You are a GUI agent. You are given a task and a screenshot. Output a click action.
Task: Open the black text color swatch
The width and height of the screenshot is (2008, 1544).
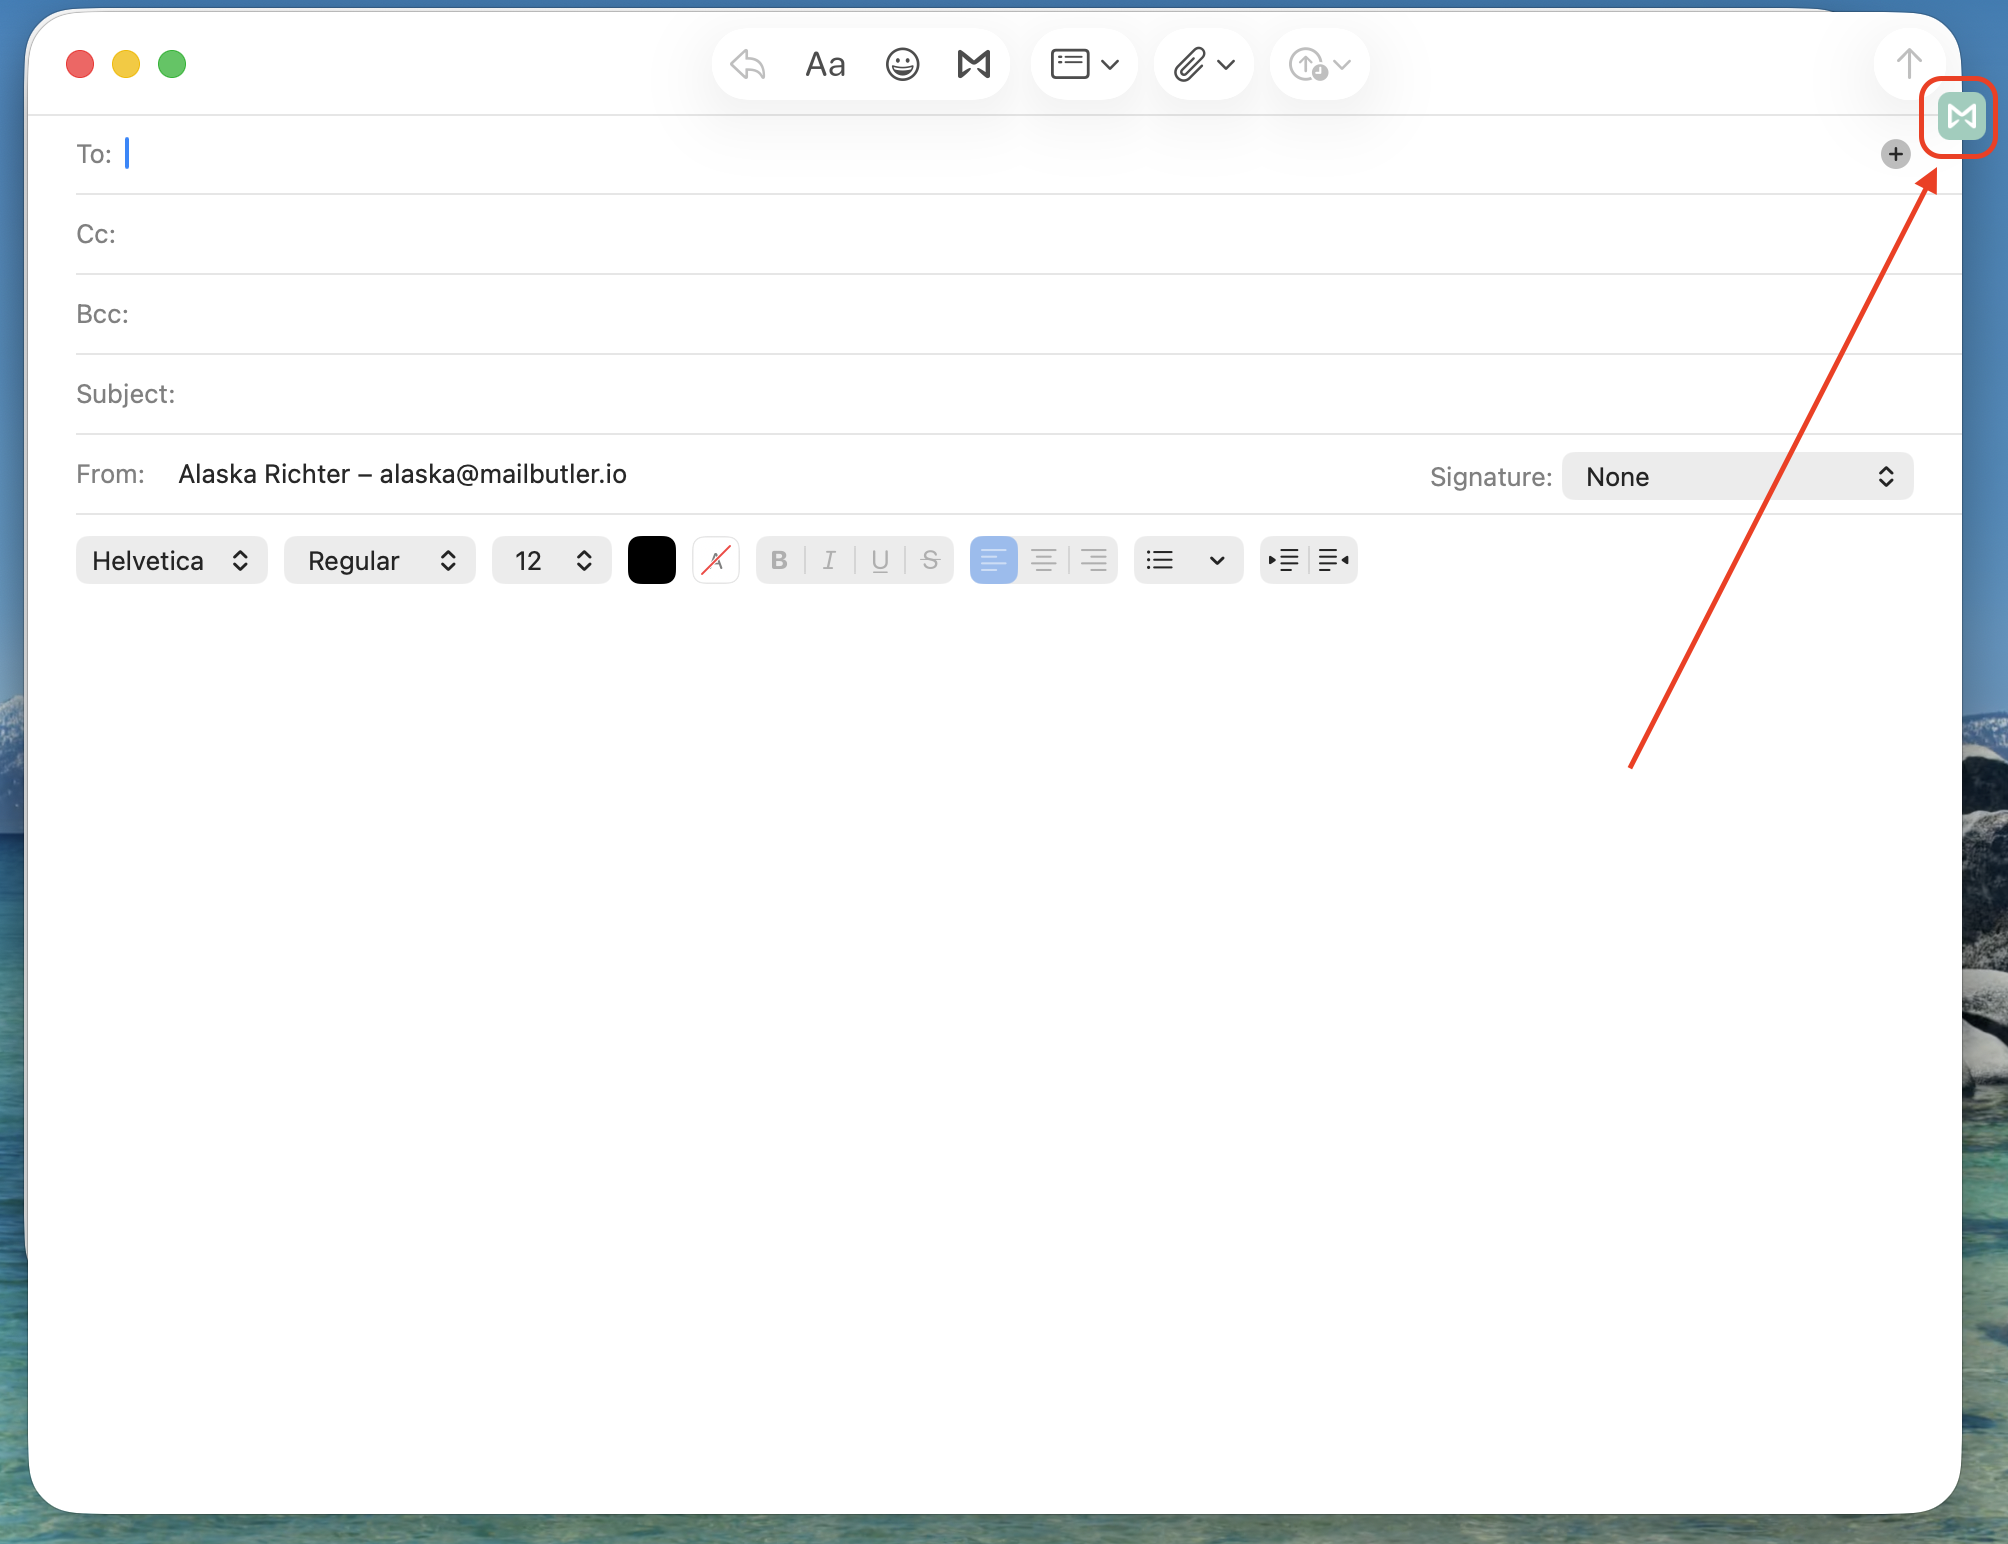point(652,560)
